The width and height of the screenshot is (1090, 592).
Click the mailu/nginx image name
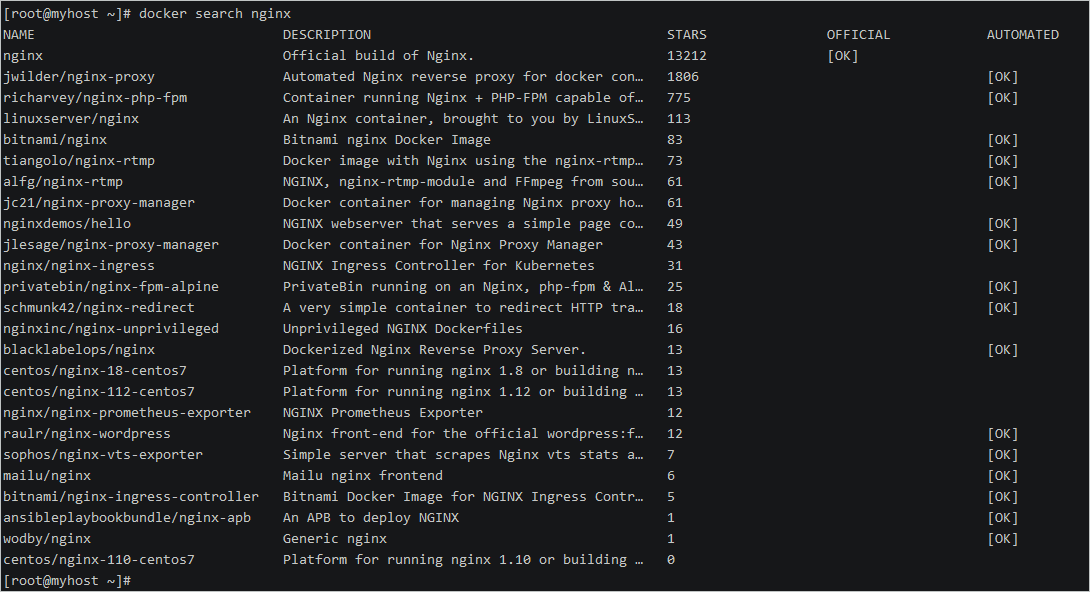[x=47, y=476]
